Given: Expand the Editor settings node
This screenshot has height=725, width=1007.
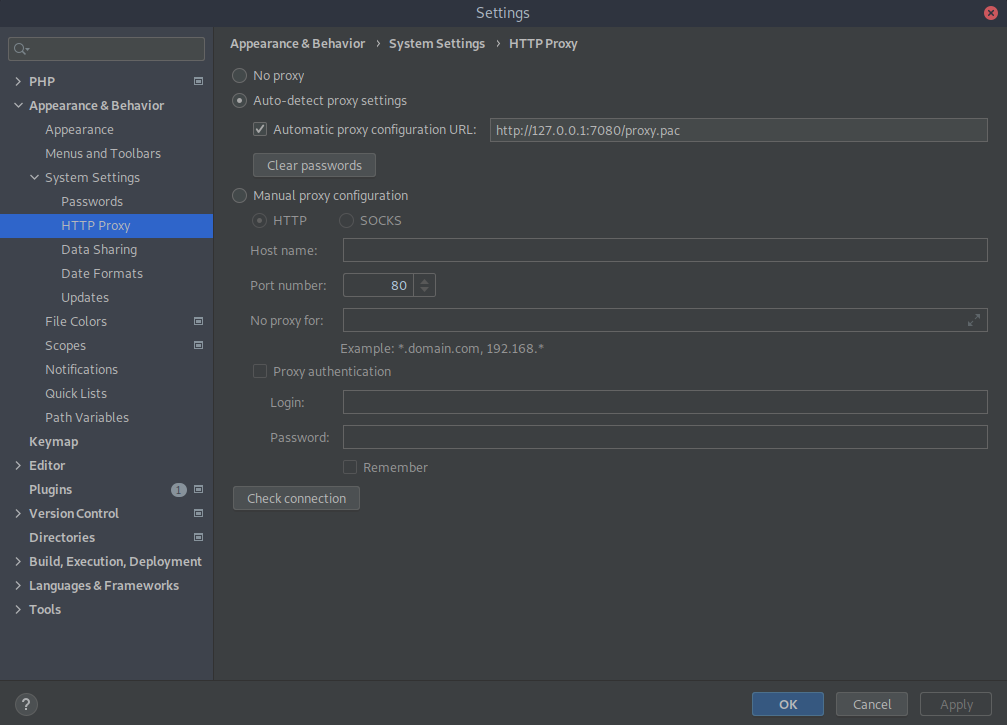Looking at the screenshot, I should (18, 466).
